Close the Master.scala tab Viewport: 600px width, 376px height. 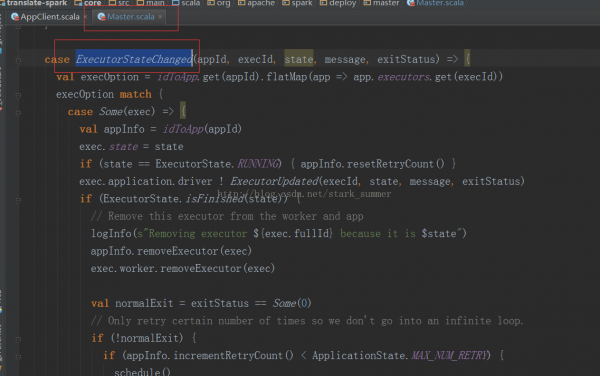click(x=160, y=17)
